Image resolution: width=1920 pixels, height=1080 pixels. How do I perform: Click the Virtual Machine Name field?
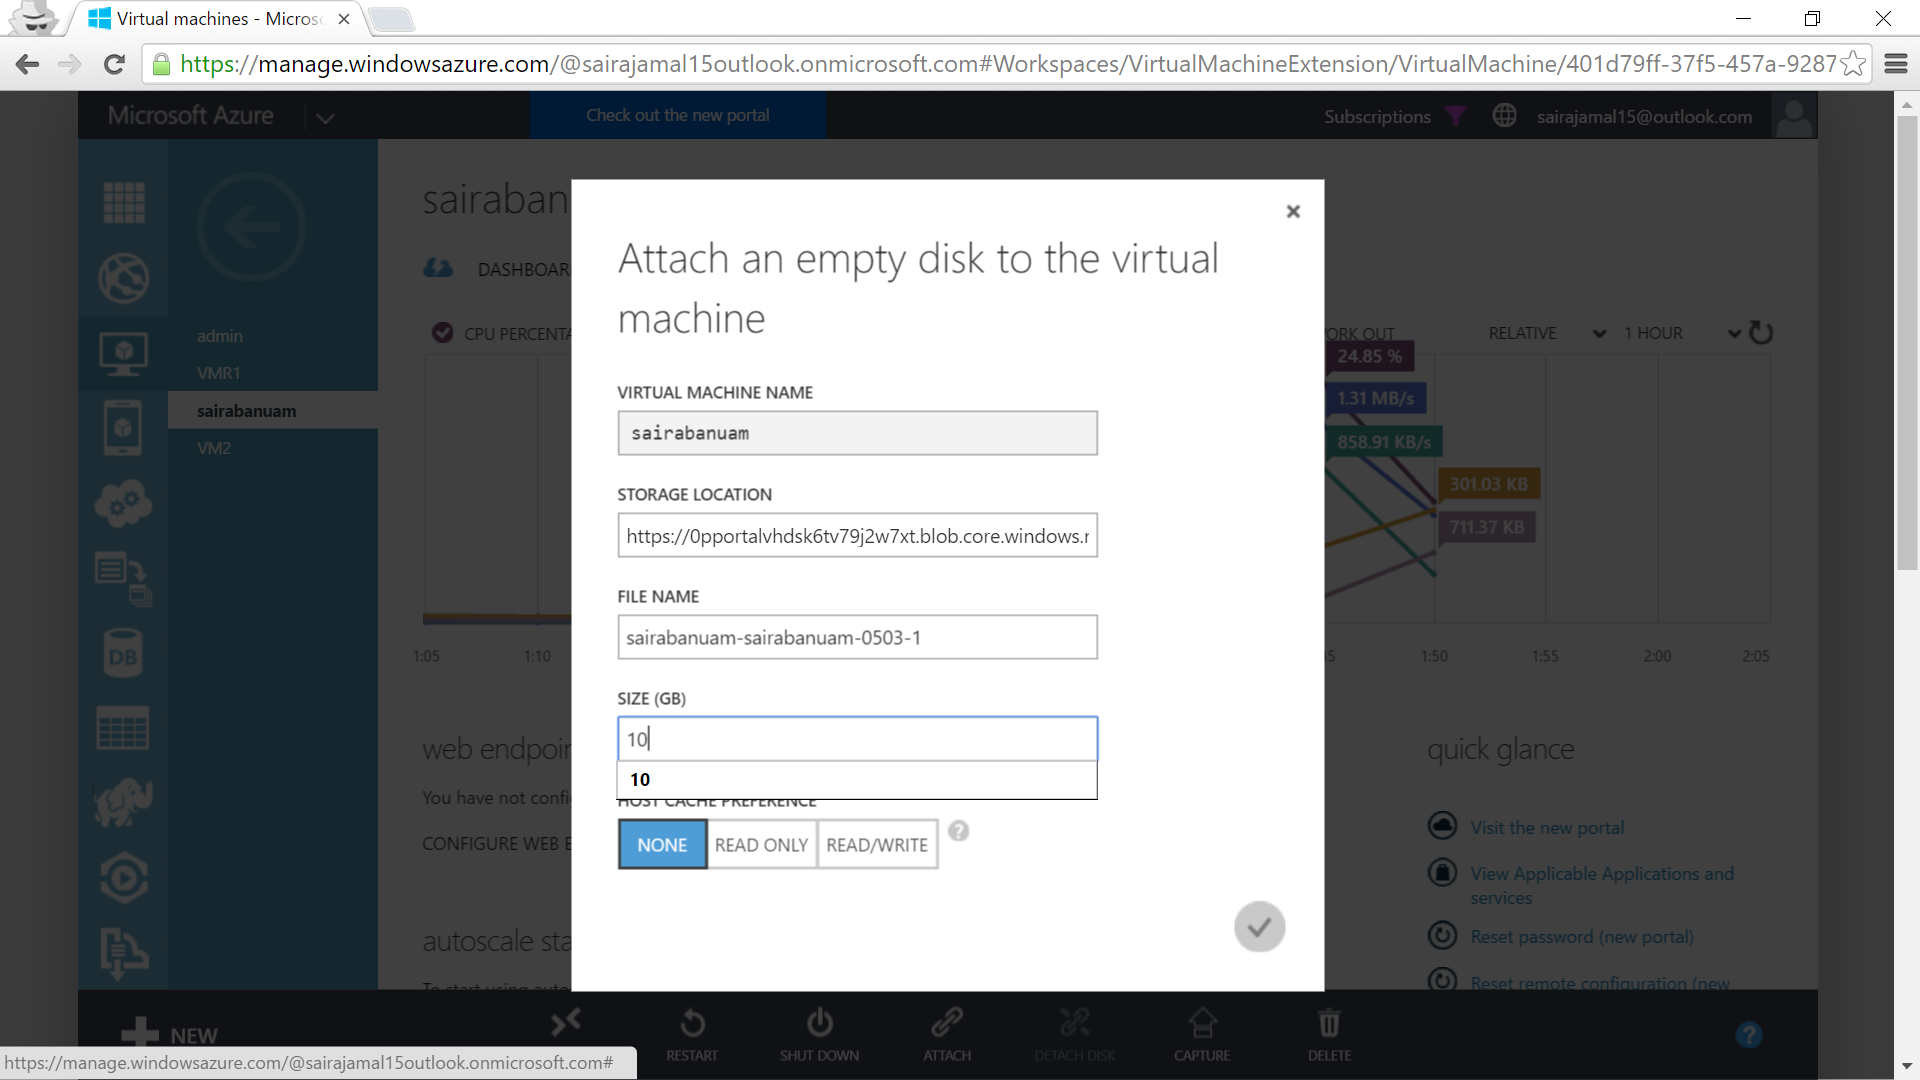(x=857, y=433)
